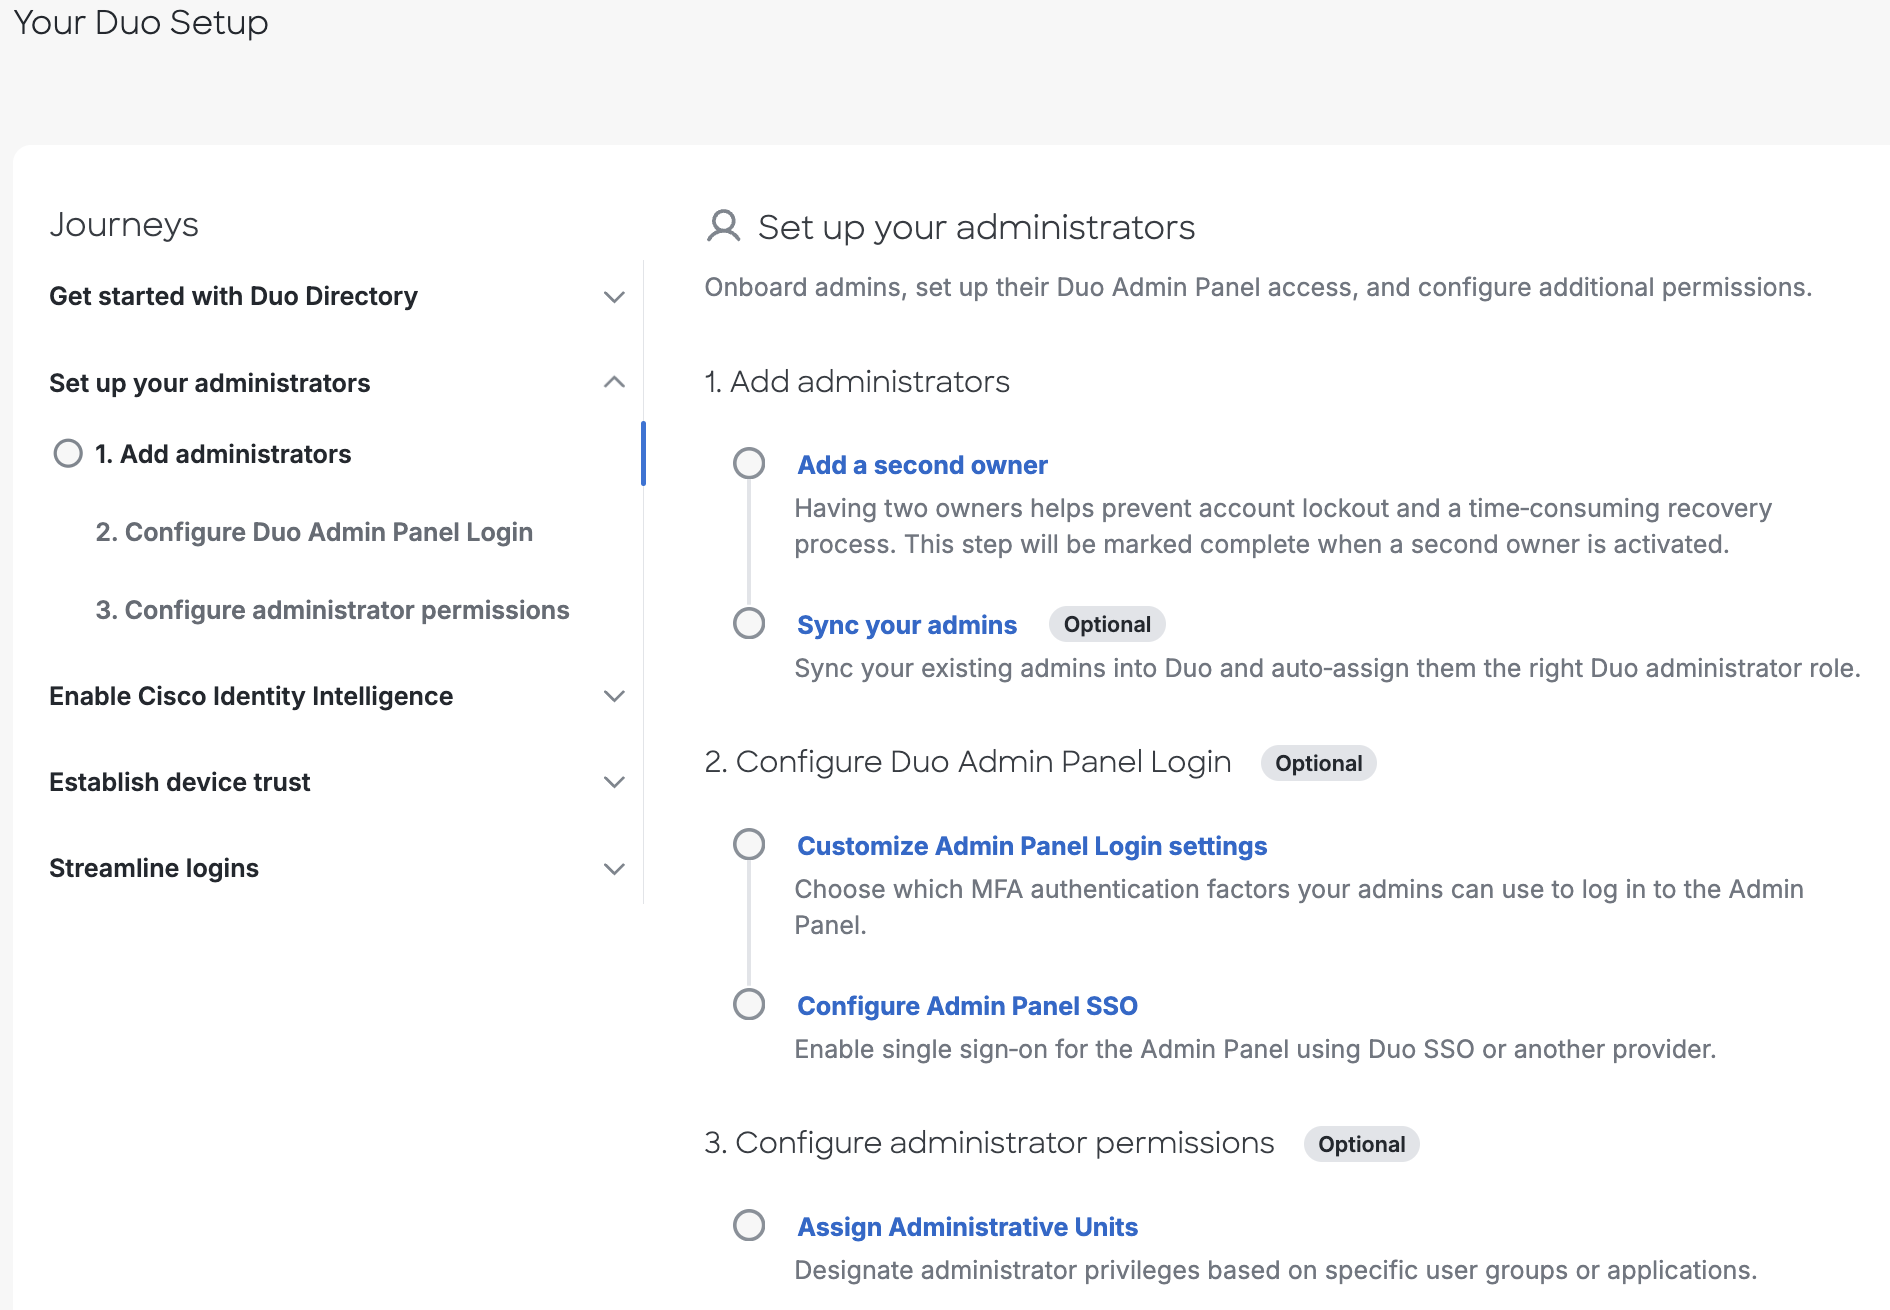Image resolution: width=1890 pixels, height=1310 pixels.
Task: Expand the Establish device trust journey
Action: (x=614, y=782)
